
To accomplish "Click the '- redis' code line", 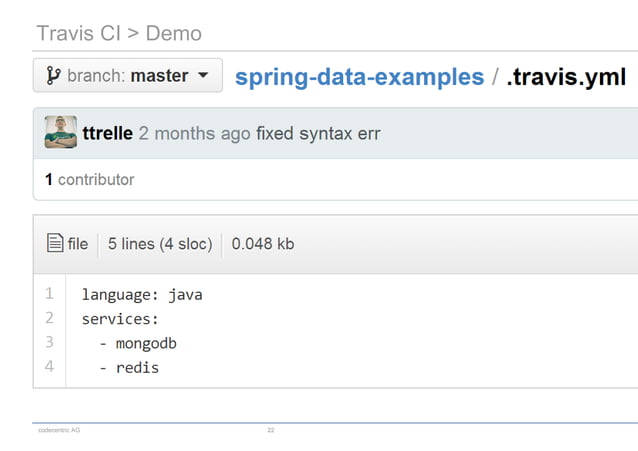I will pyautogui.click(x=129, y=368).
